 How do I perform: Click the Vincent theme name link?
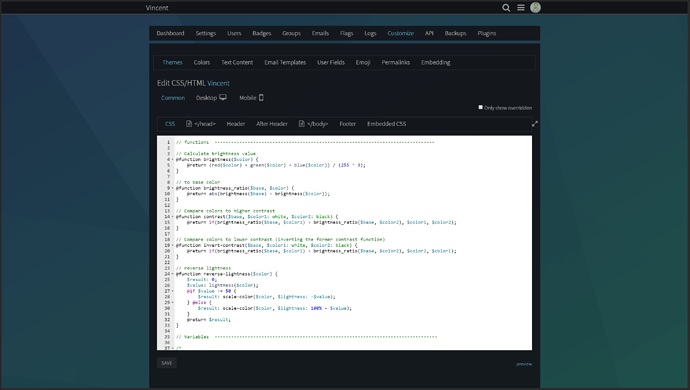pos(218,83)
